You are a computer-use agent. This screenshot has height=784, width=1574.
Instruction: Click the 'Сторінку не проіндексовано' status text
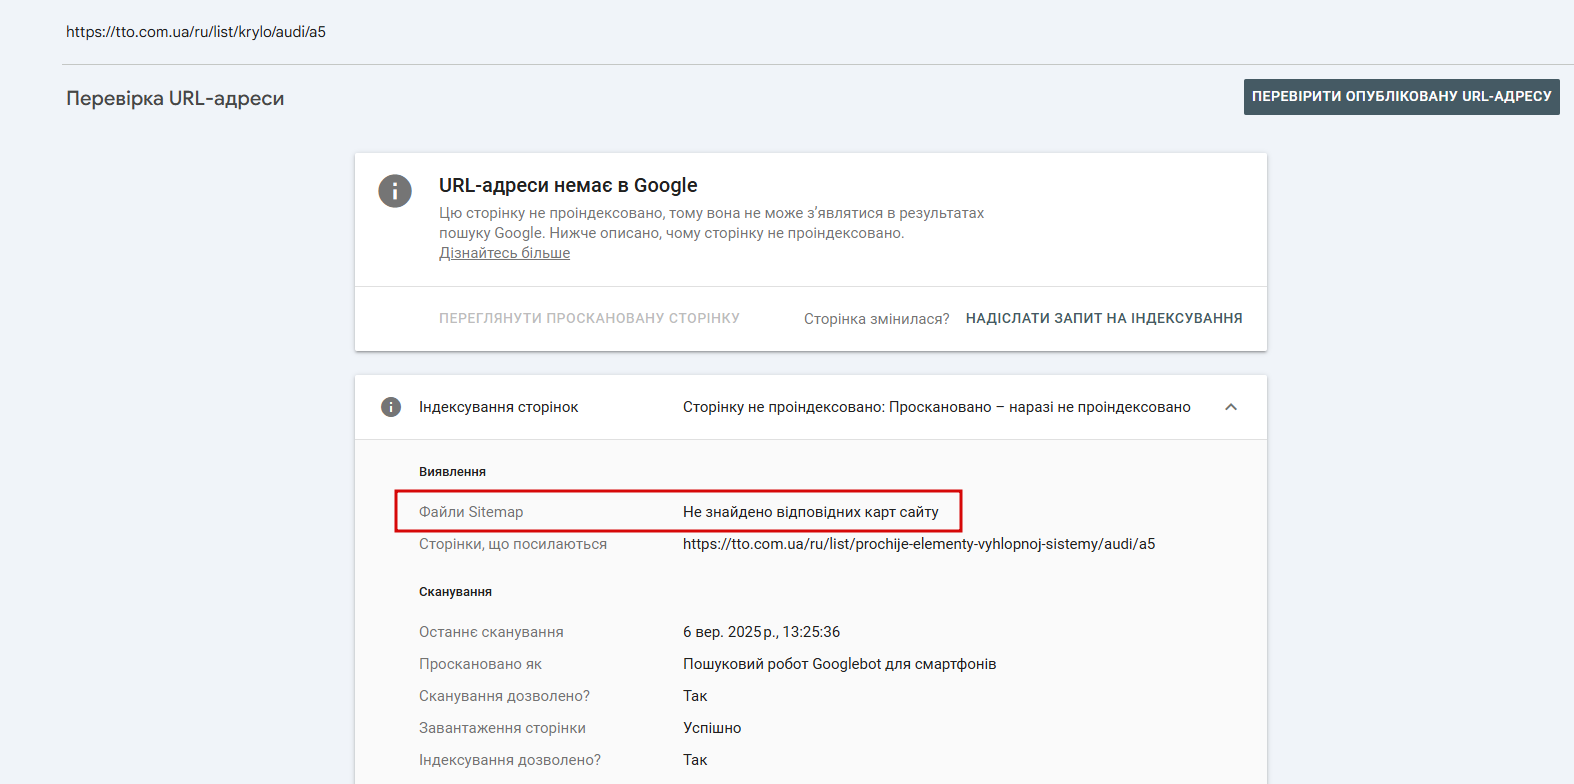click(936, 407)
